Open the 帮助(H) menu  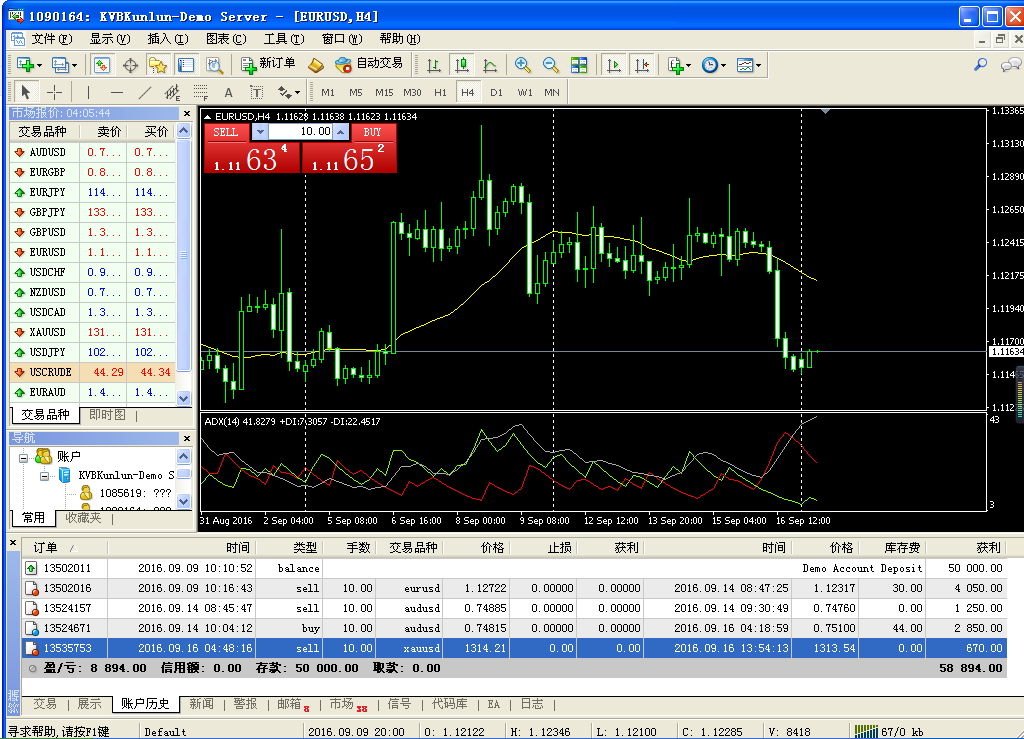pyautogui.click(x=400, y=39)
